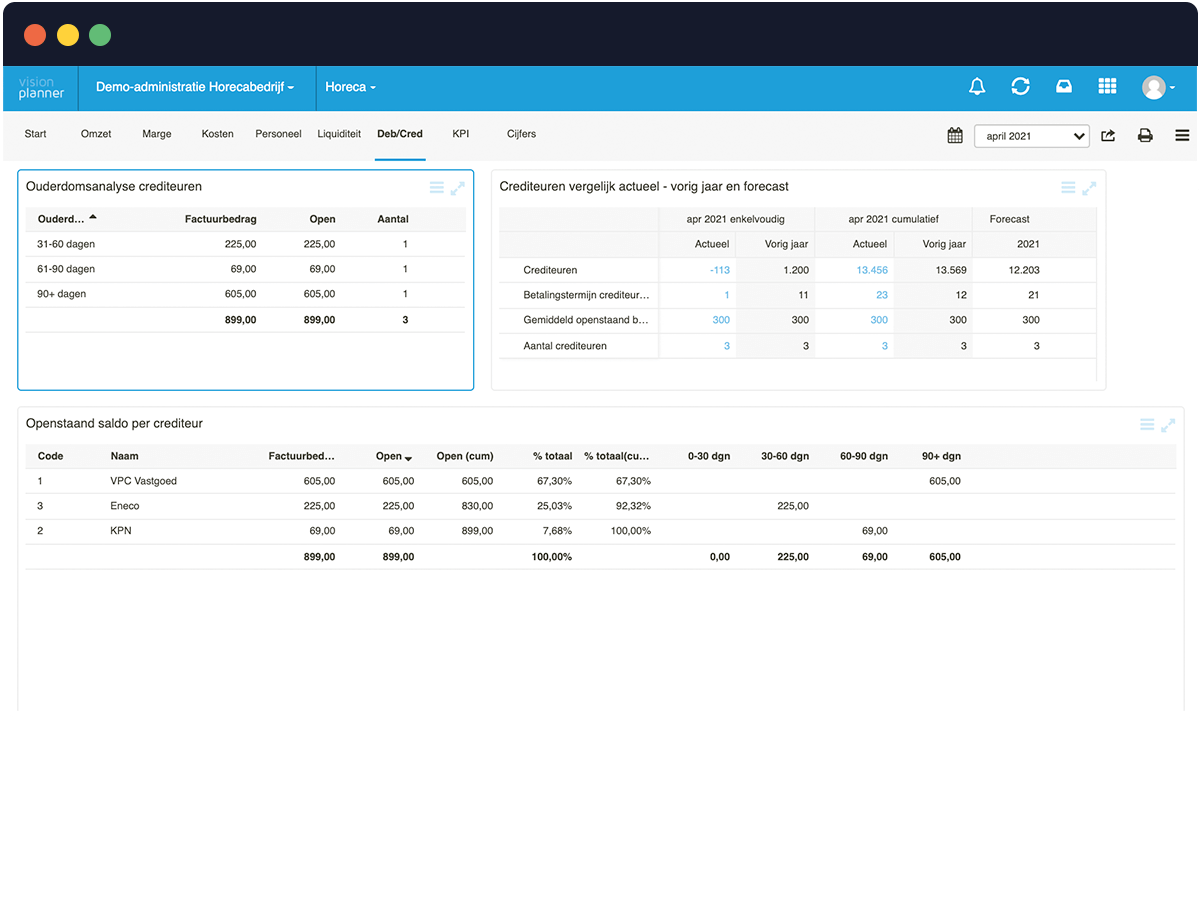Sort by the Naam column header

click(x=125, y=456)
